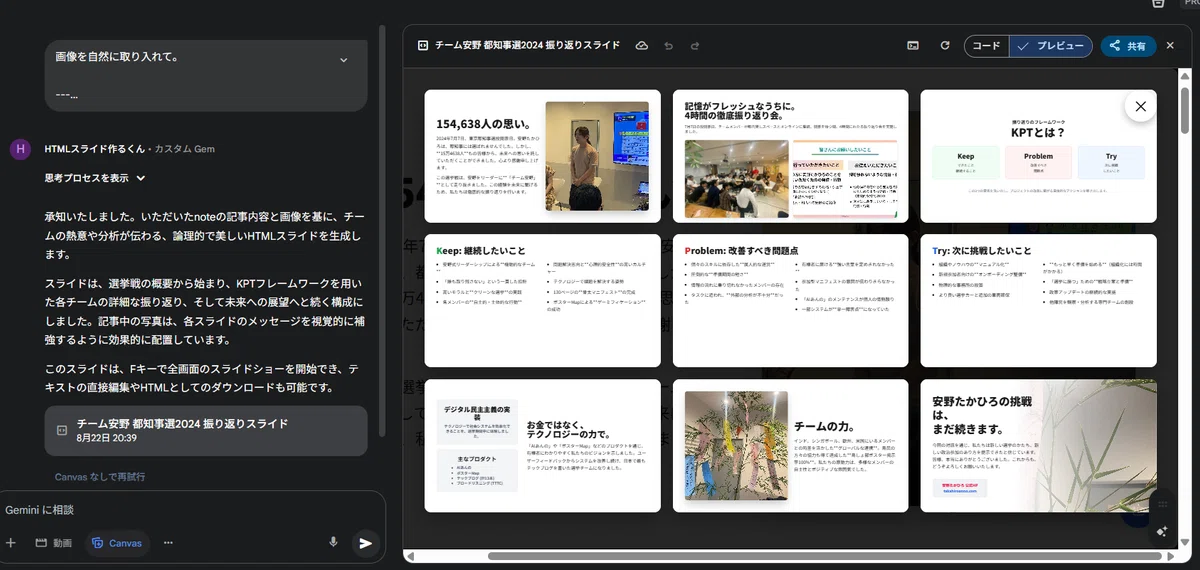Expand 思考プロセスを表示
Image resolution: width=1200 pixels, height=570 pixels.
95,178
